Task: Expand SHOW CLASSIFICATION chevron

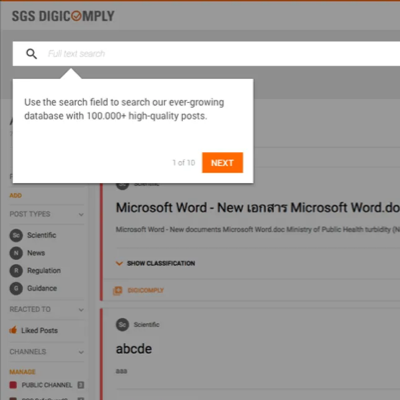Action: [x=119, y=263]
